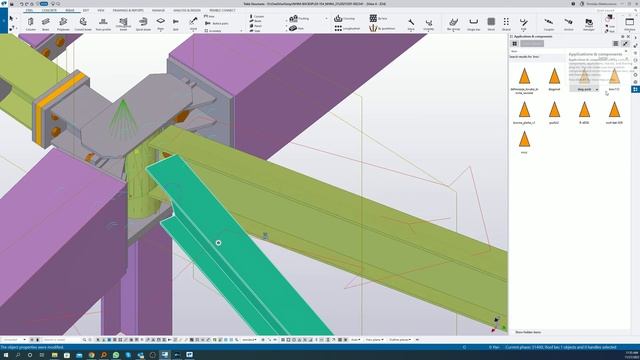
Task: Clear the component catalog search text
Action: pos(626,51)
